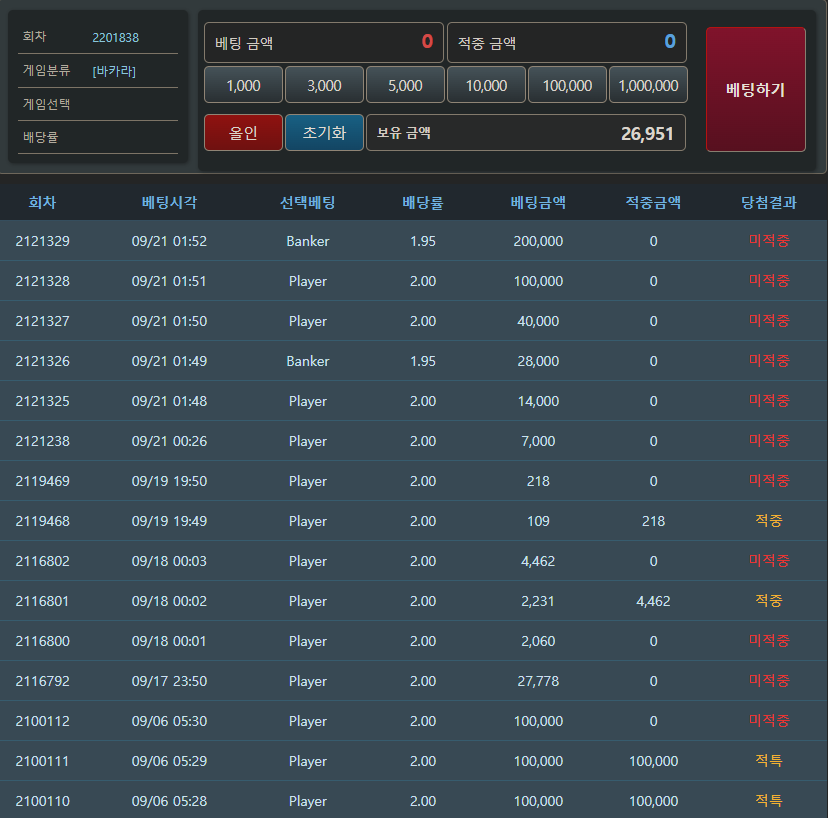The width and height of the screenshot is (828, 818).
Task: Click the 200,000 bet amount cell
Action: pos(538,241)
